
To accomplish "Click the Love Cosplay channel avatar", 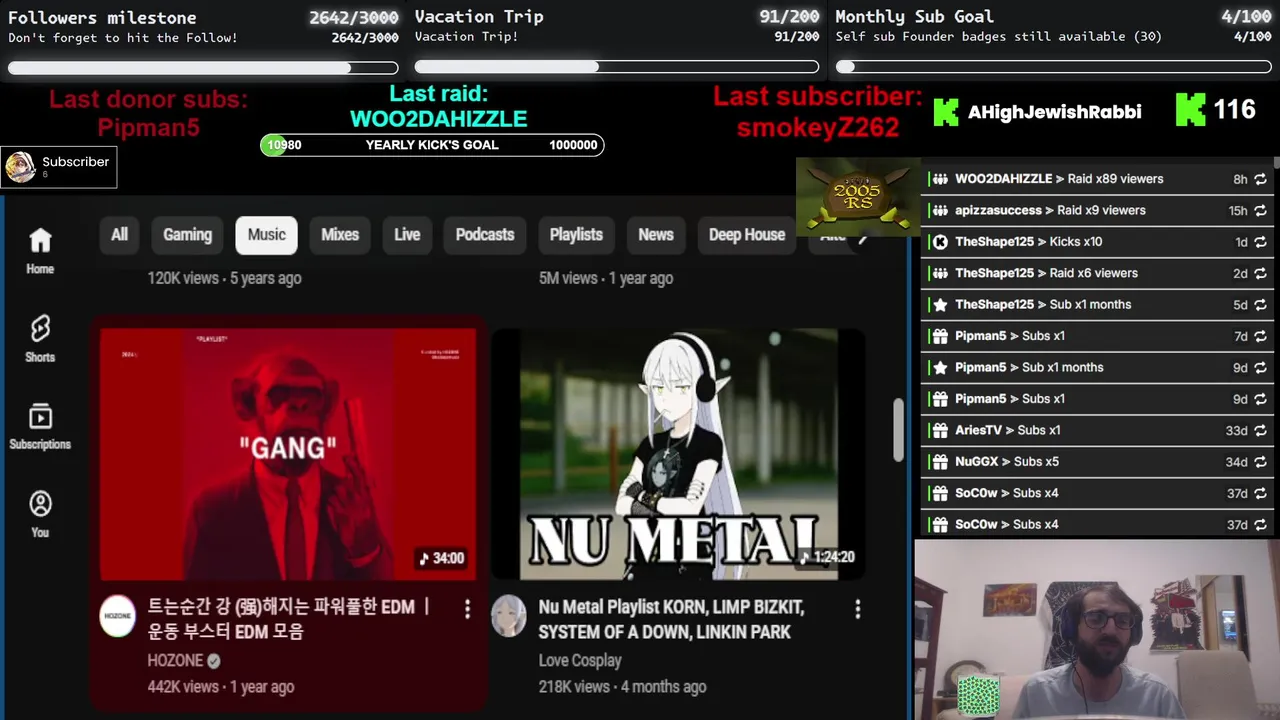I will click(508, 616).
